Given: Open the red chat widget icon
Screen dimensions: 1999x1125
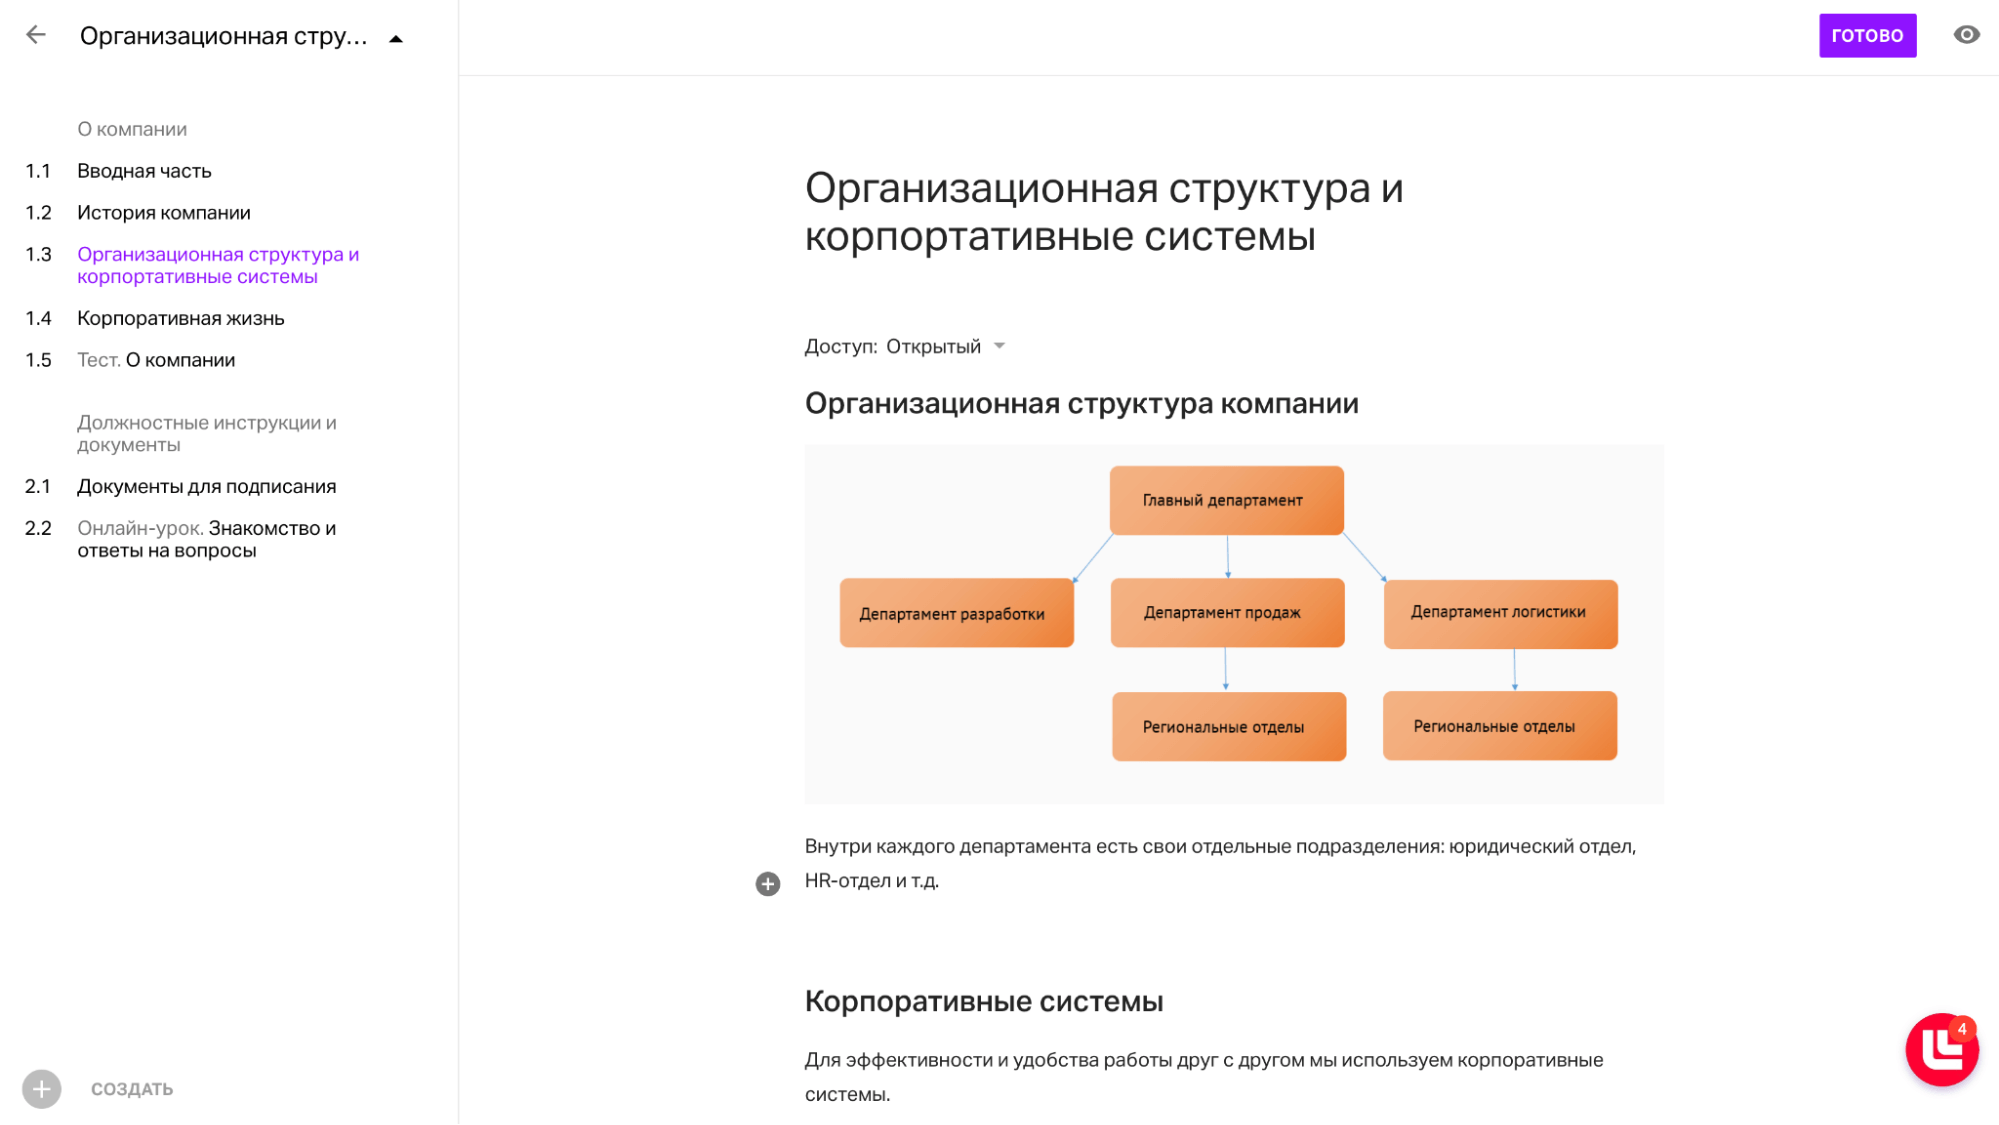Looking at the screenshot, I should pyautogui.click(x=1941, y=1049).
